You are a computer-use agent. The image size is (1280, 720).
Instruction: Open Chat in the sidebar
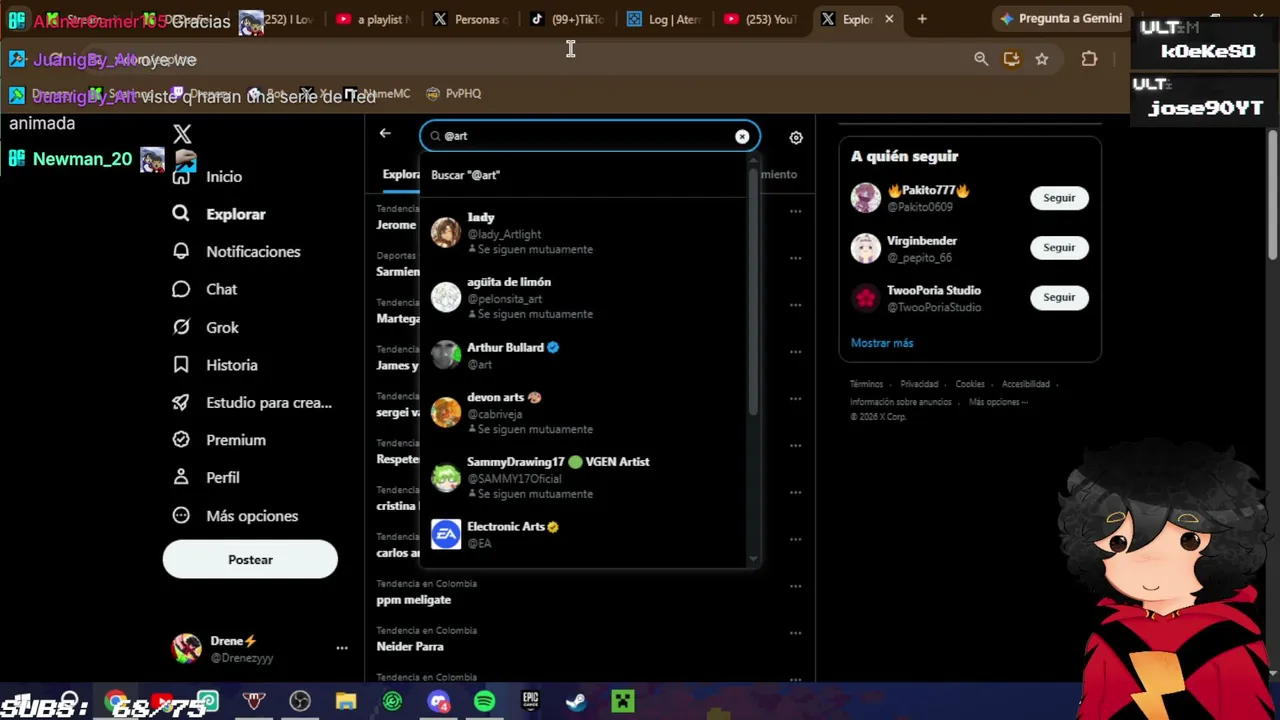205,289
